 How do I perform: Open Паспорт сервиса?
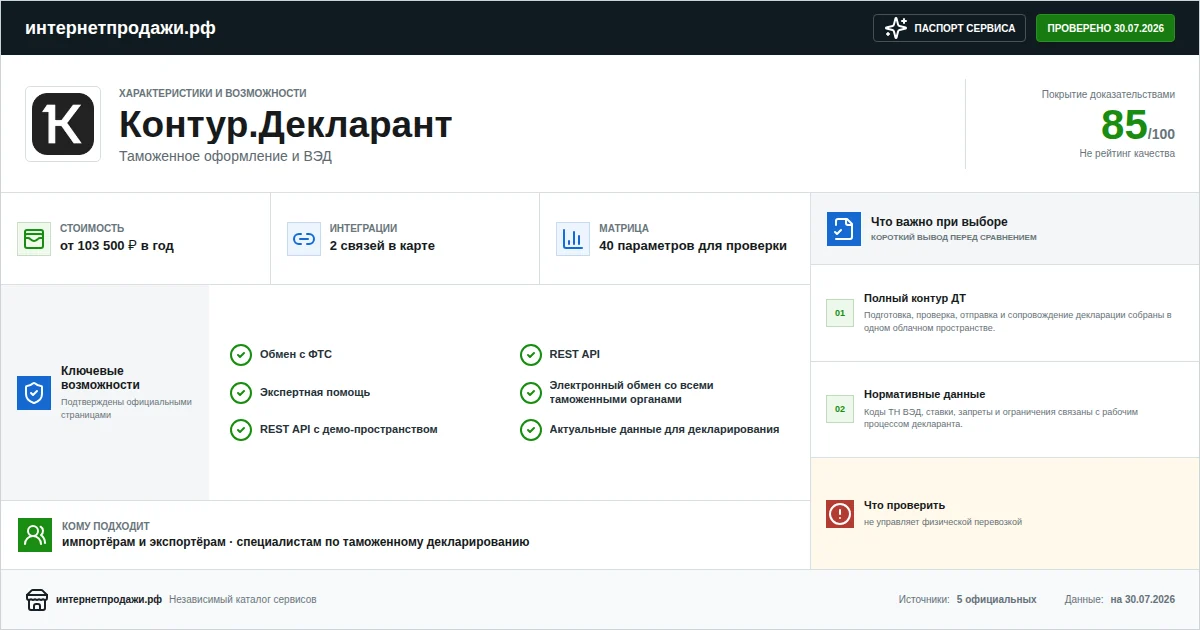(x=949, y=28)
